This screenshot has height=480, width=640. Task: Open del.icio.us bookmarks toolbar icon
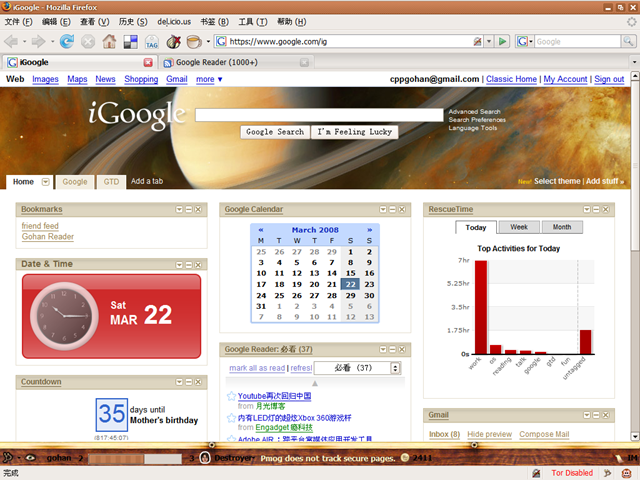(x=131, y=42)
